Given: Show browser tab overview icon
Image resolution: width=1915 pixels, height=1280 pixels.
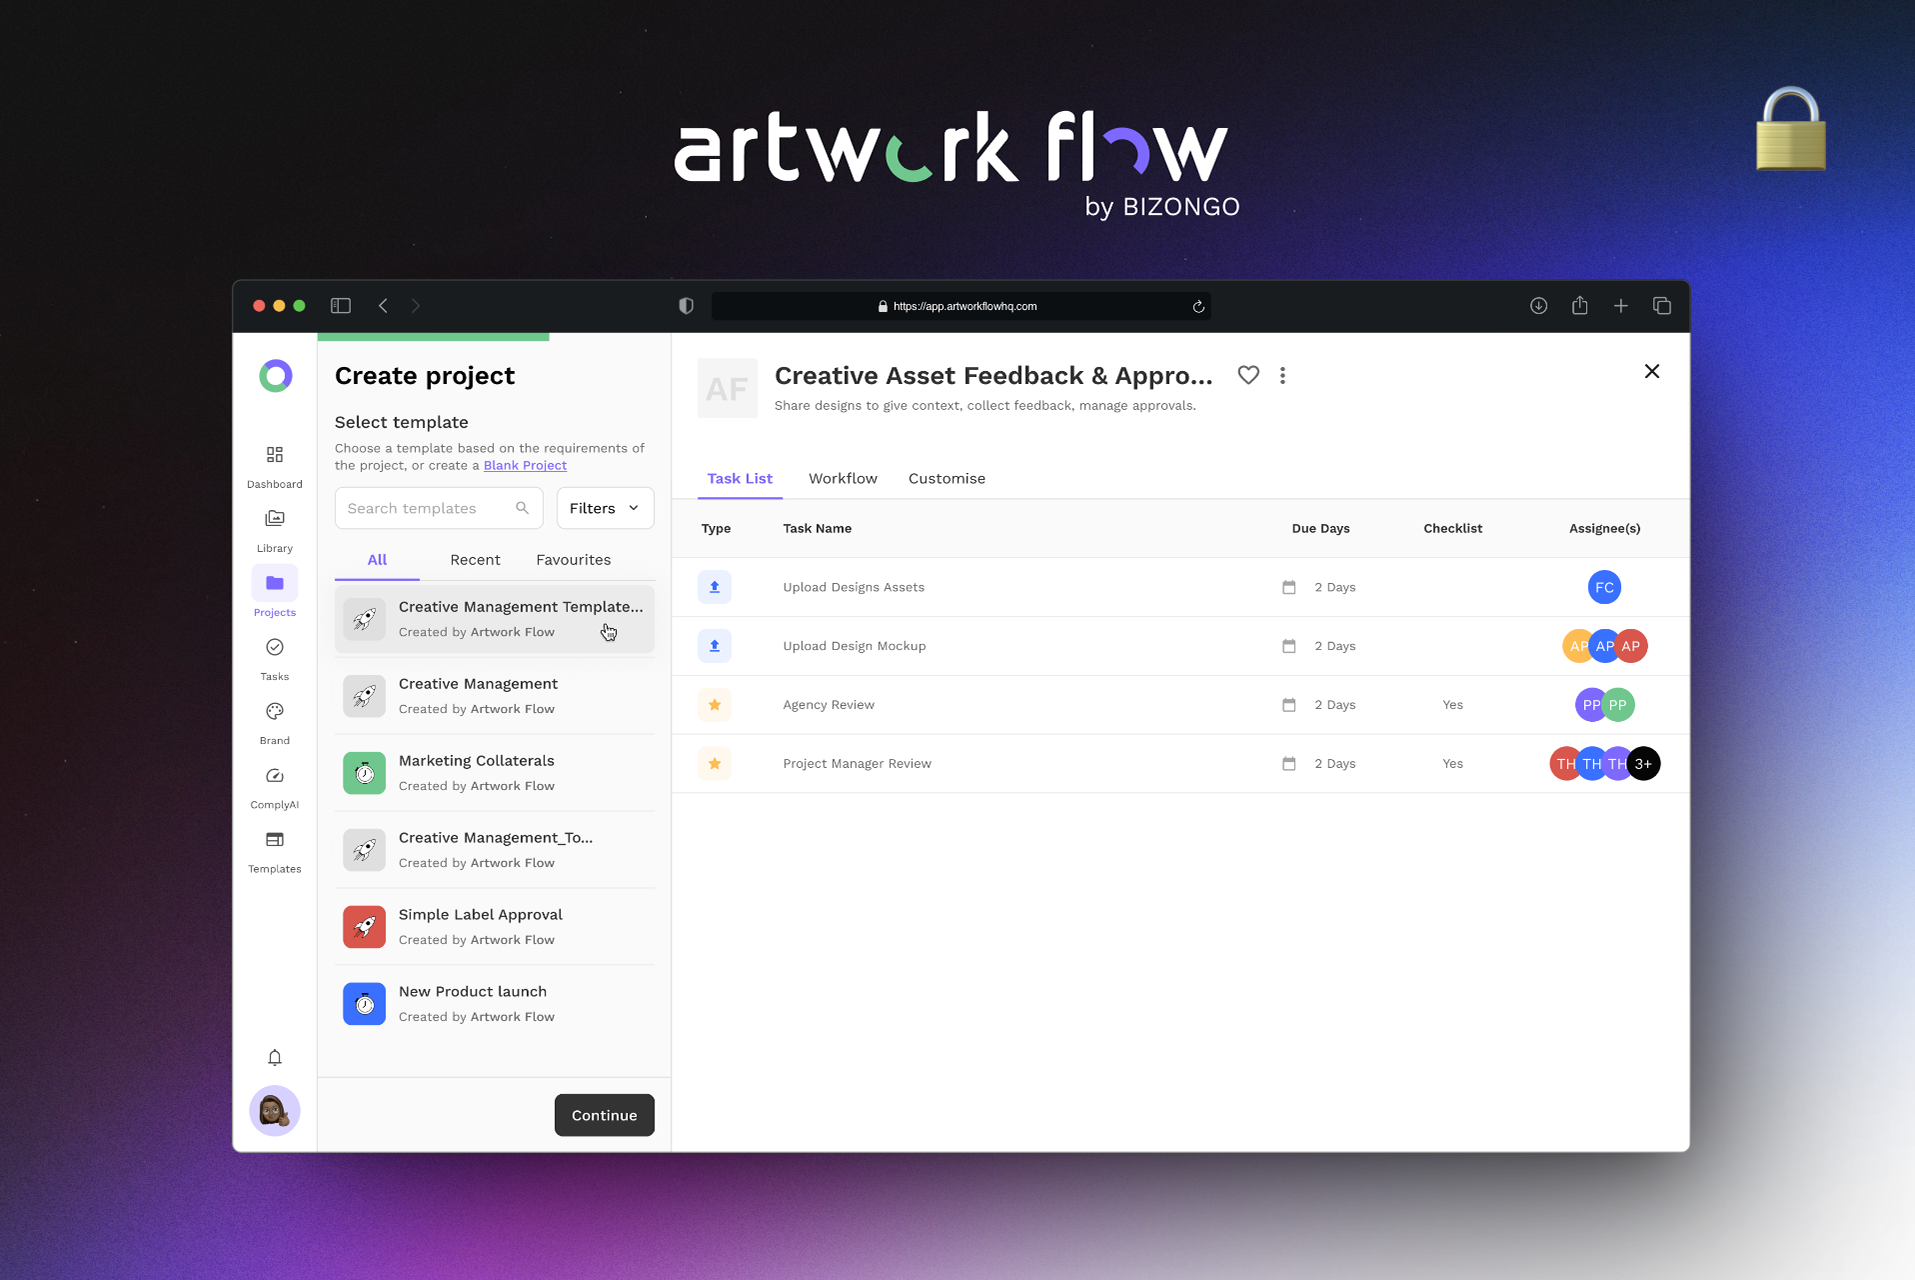Looking at the screenshot, I should tap(1662, 306).
